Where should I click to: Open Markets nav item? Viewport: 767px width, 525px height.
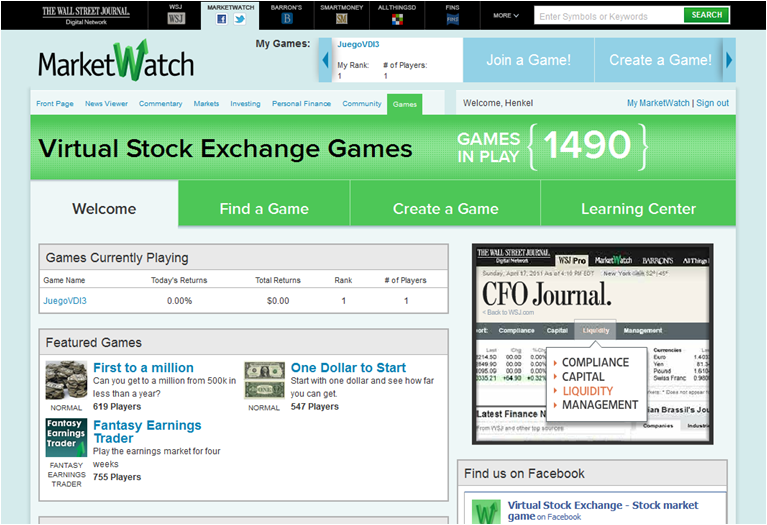[206, 104]
